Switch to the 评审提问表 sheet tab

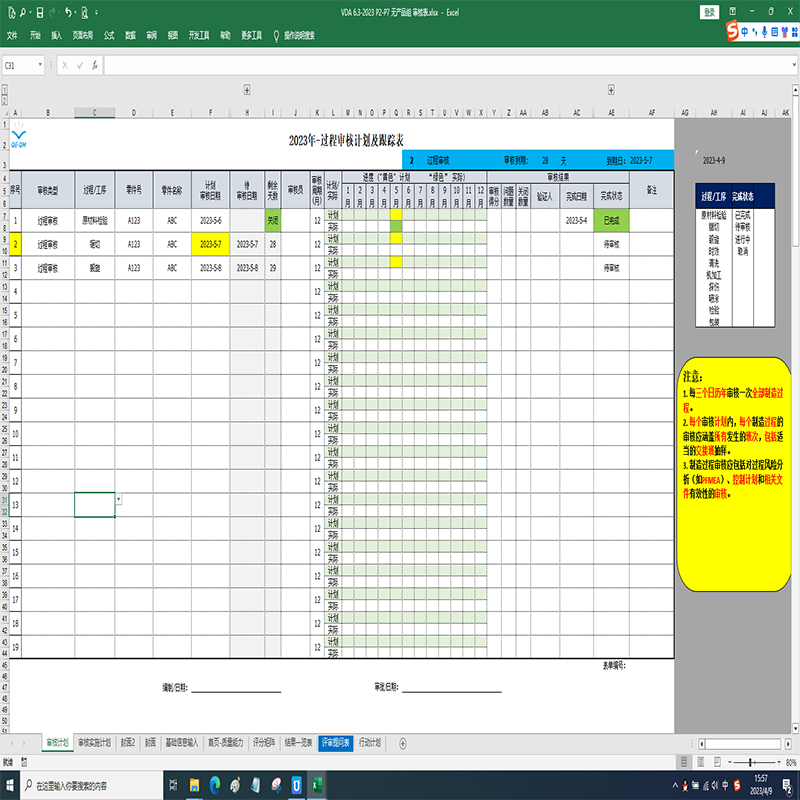(335, 743)
